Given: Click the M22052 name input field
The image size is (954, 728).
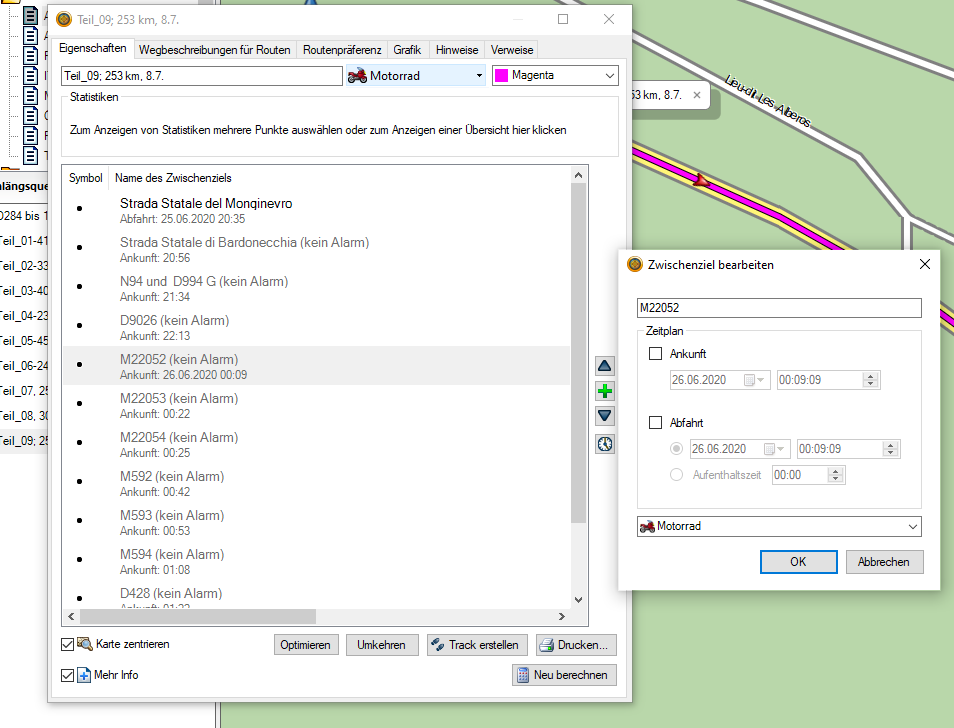Looking at the screenshot, I should (778, 309).
